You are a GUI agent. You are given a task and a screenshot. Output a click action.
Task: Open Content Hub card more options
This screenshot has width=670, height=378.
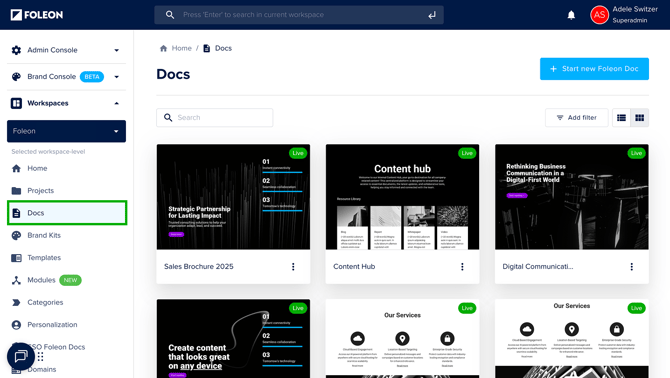[462, 267]
